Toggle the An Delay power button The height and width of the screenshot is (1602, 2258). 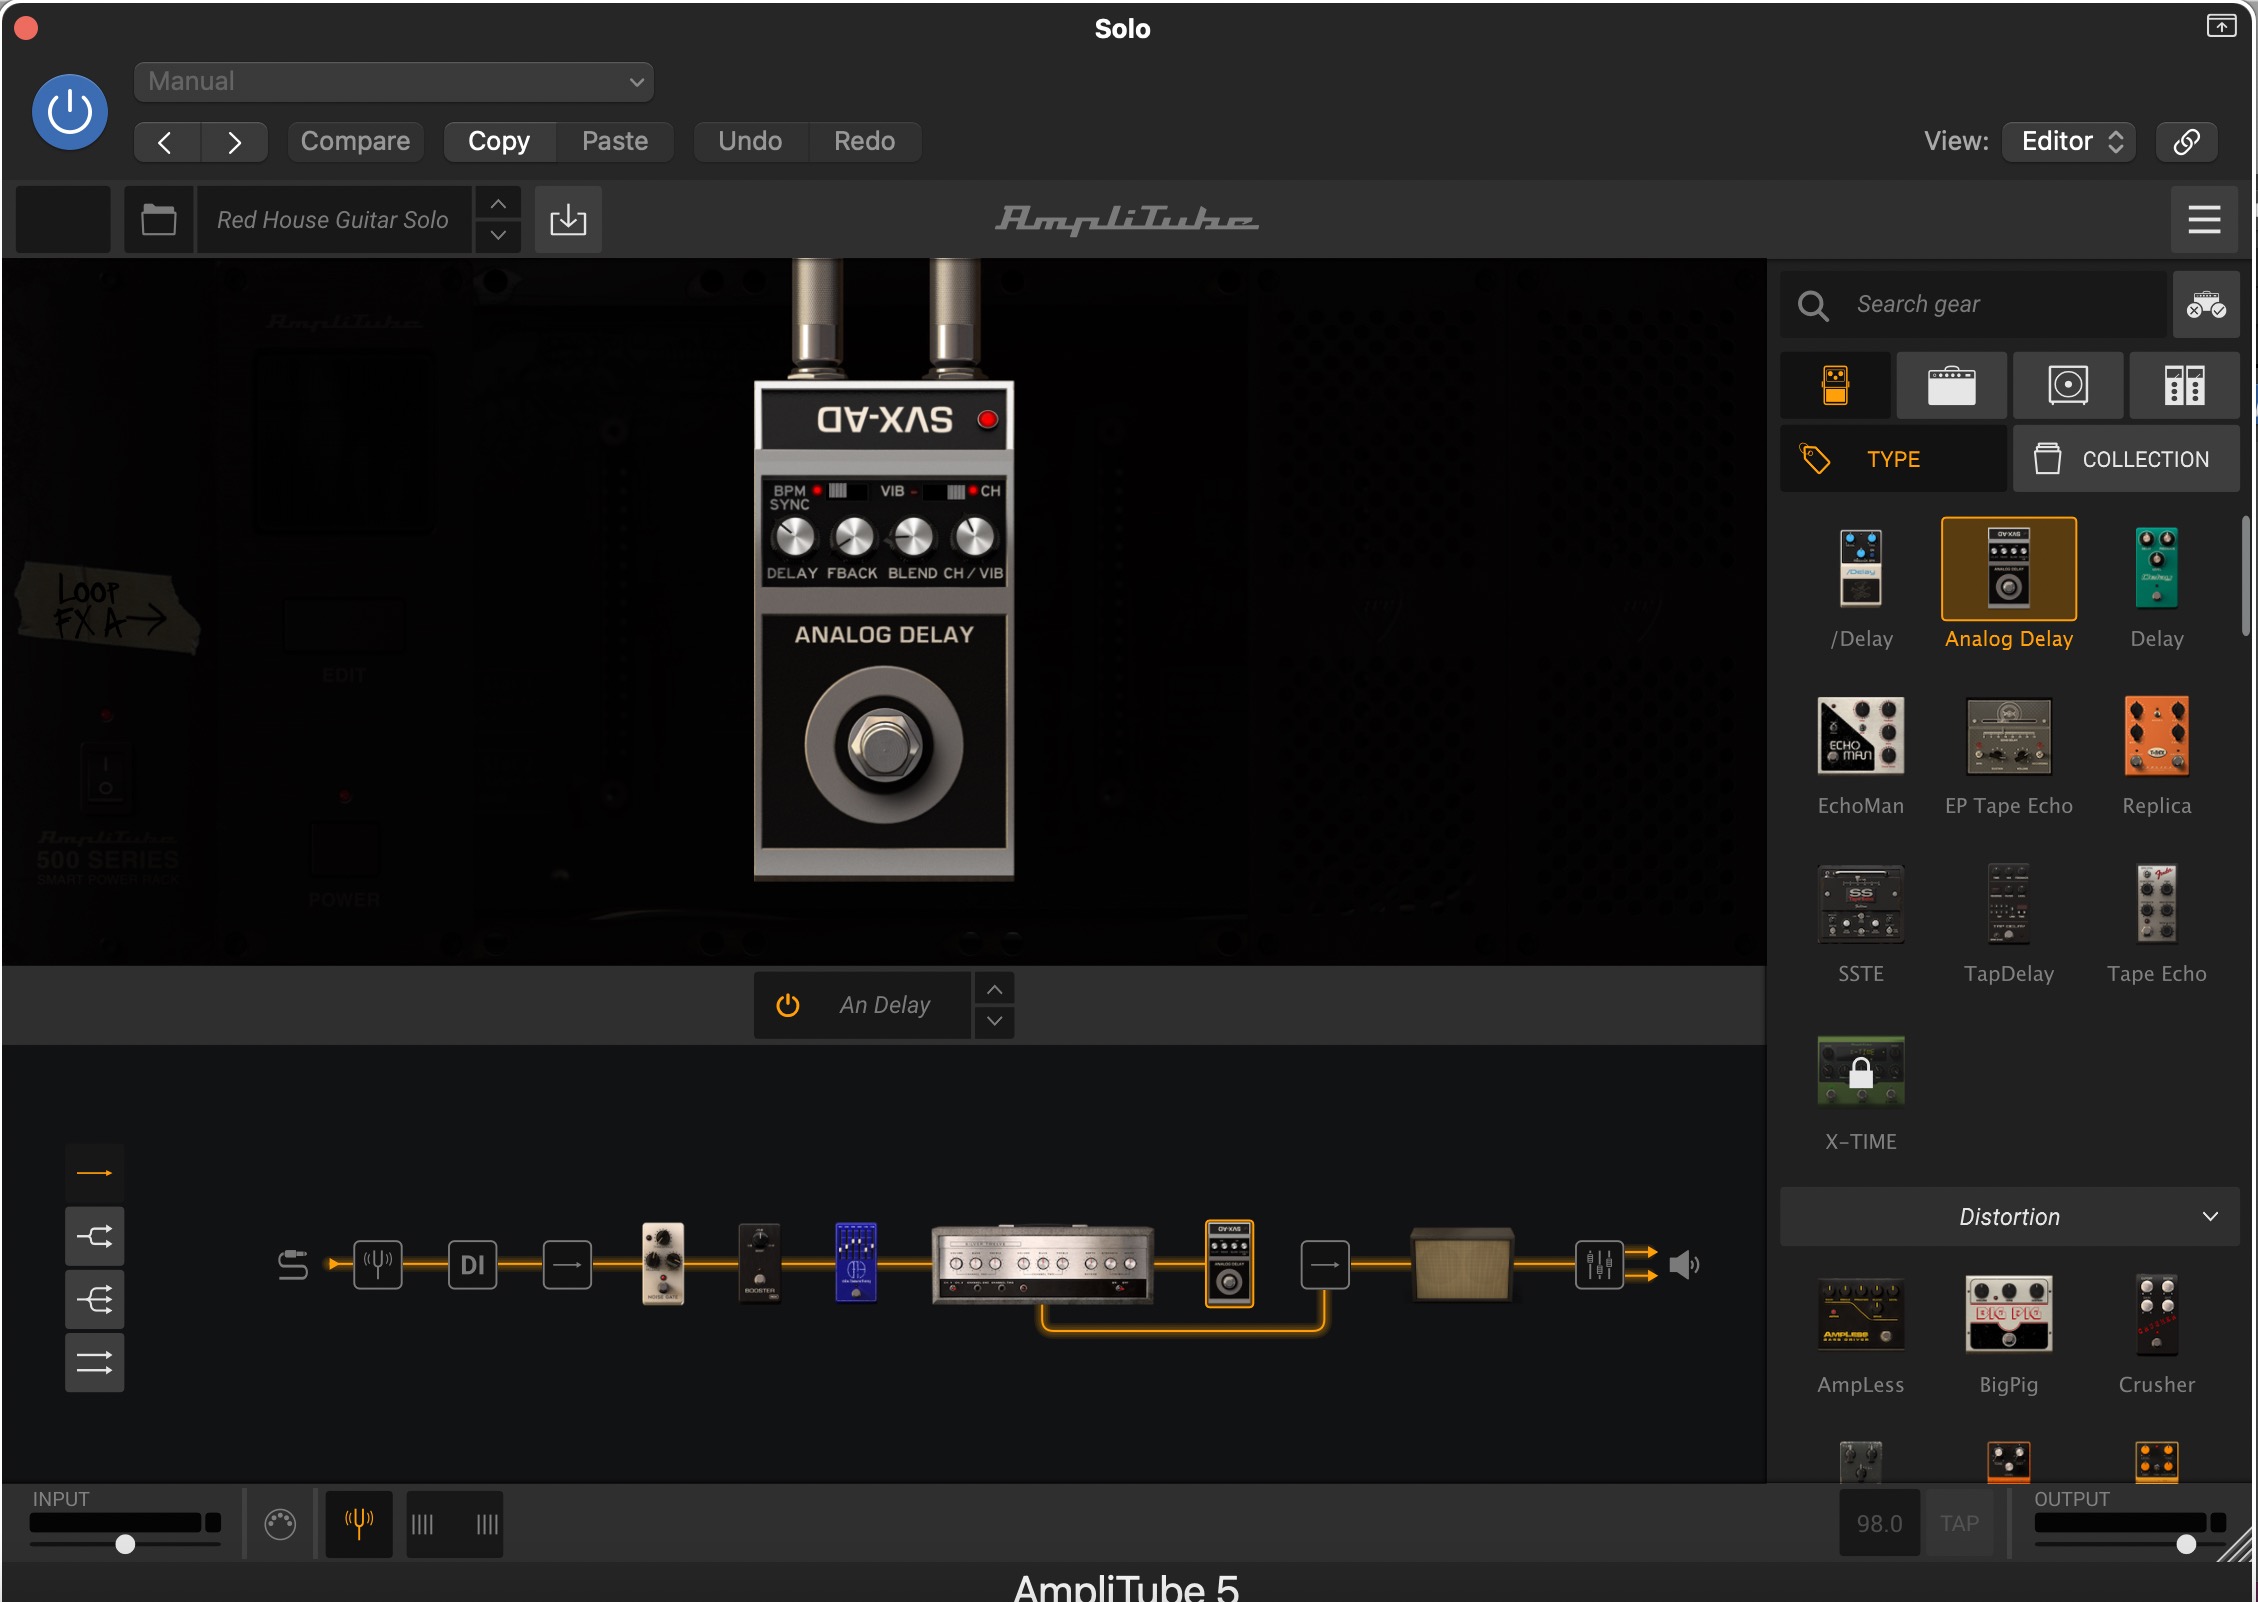788,1005
